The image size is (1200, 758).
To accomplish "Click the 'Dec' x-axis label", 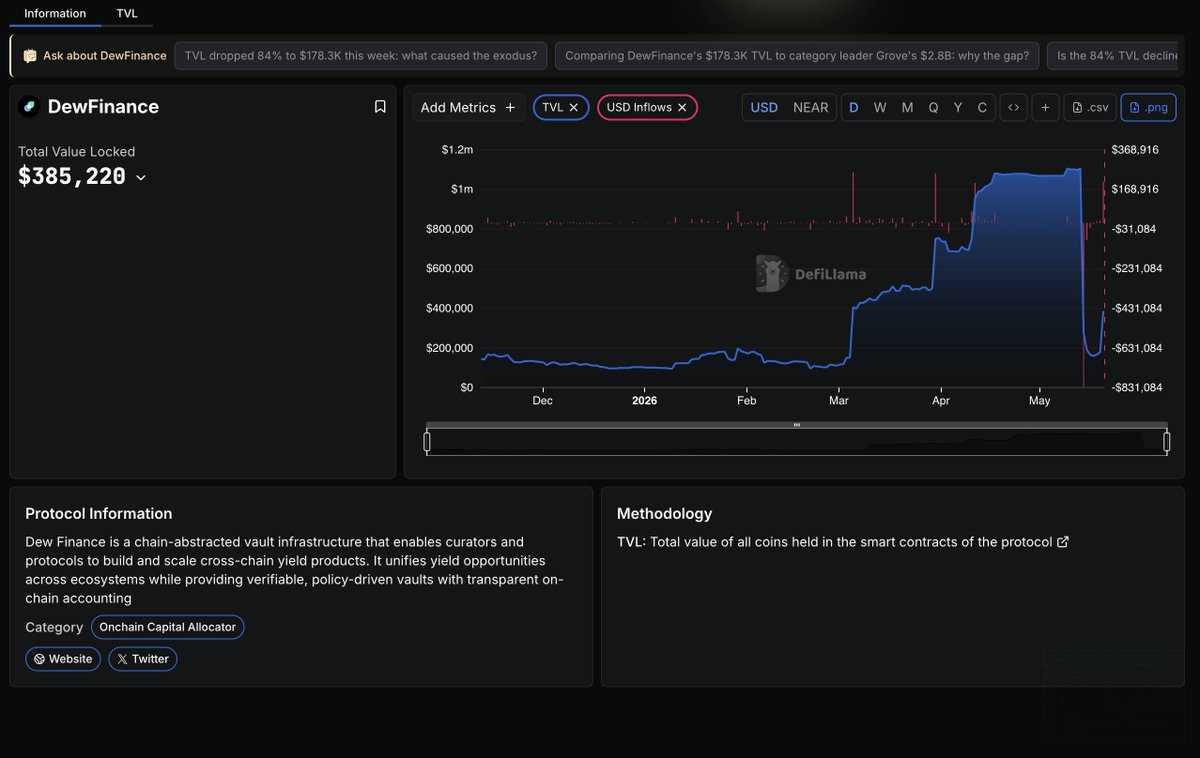I will [x=542, y=400].
